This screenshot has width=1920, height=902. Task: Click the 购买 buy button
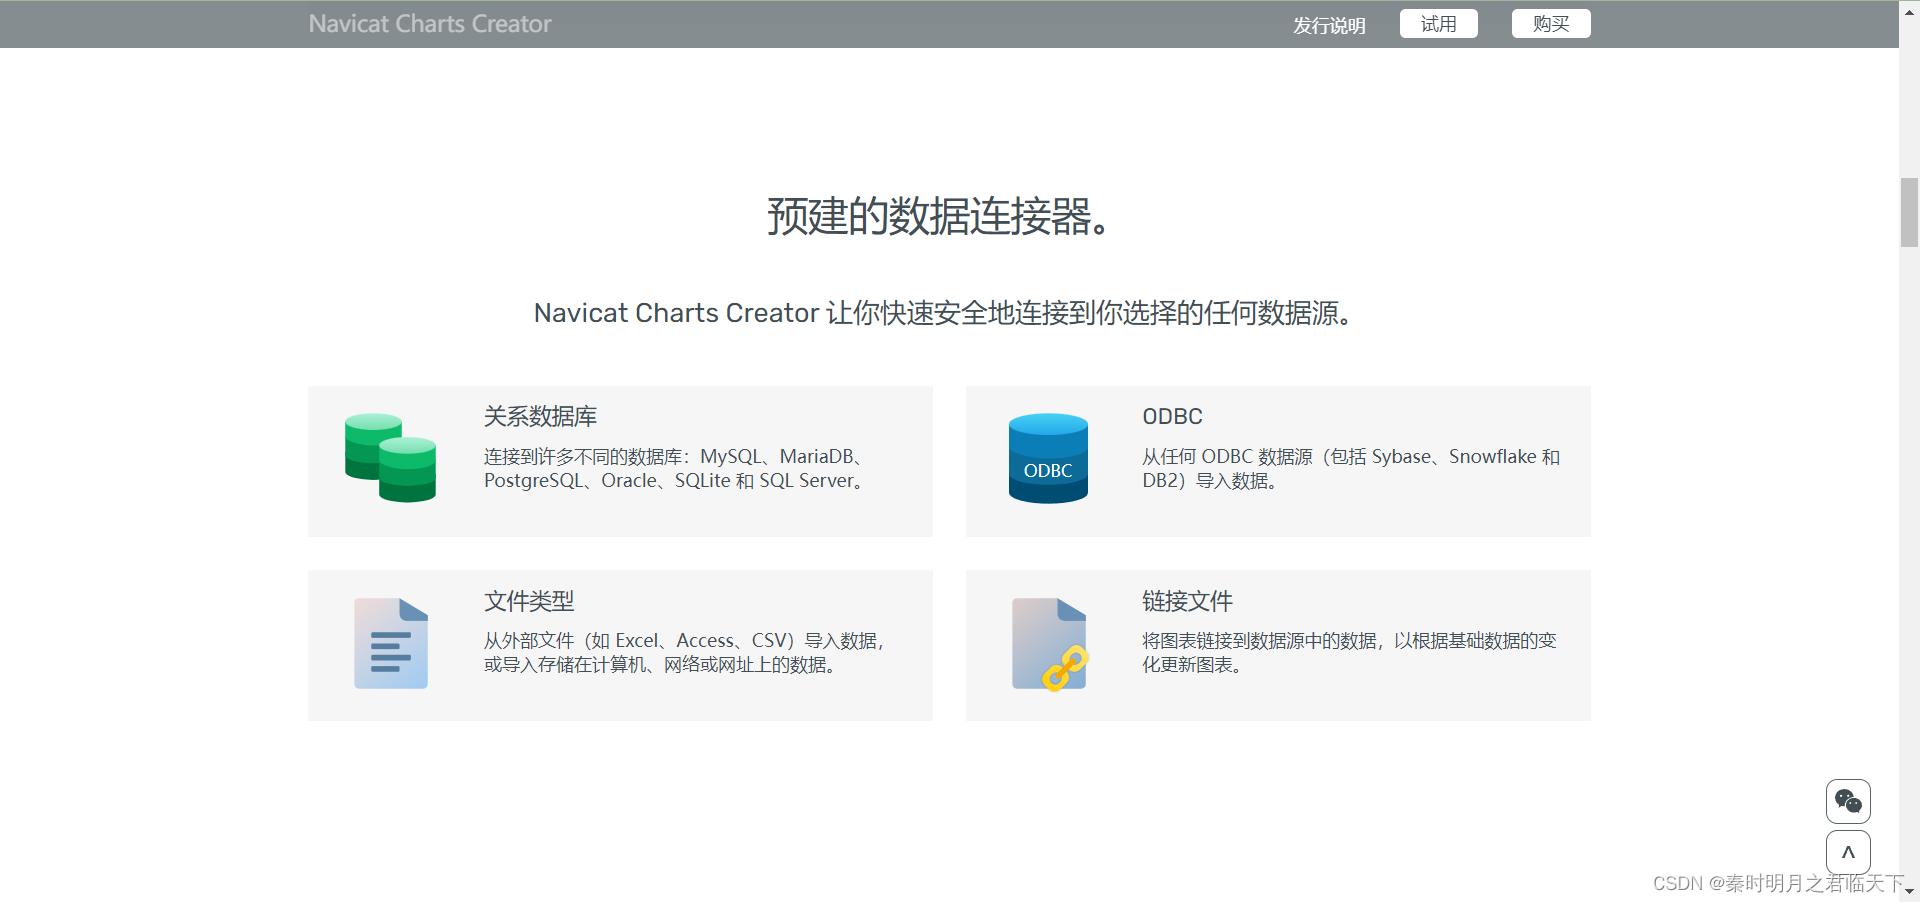(x=1551, y=24)
